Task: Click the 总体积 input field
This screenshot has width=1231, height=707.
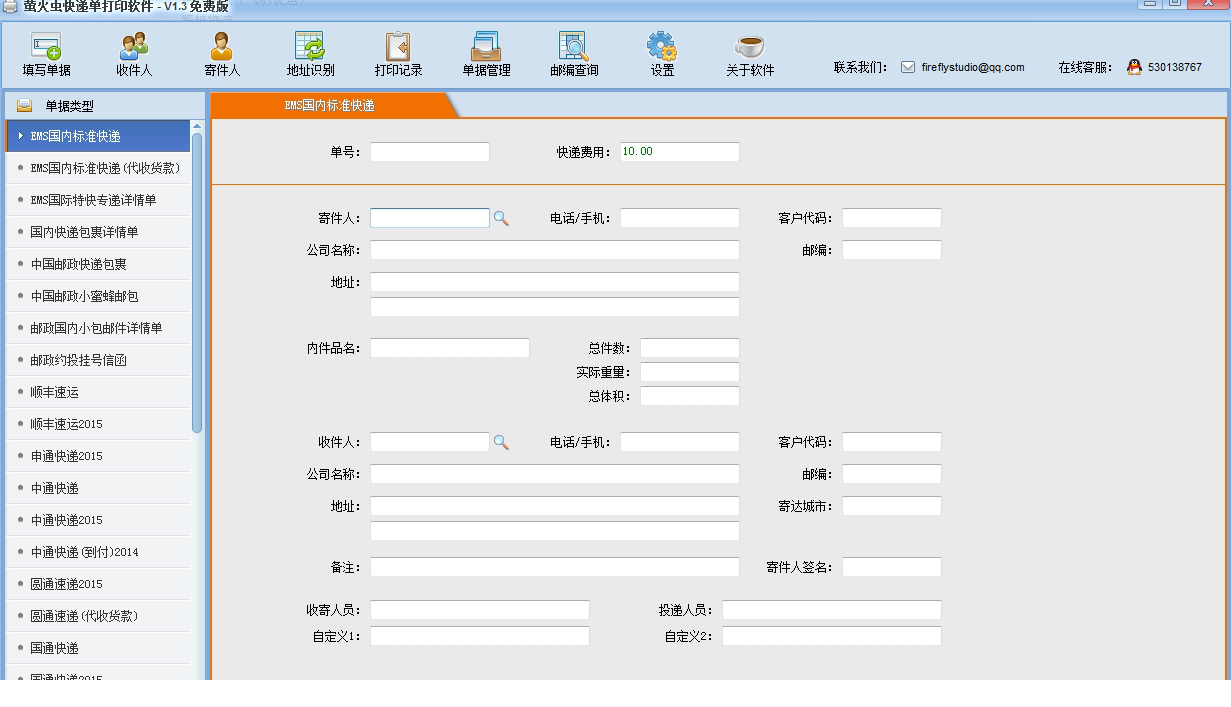Action: point(690,396)
